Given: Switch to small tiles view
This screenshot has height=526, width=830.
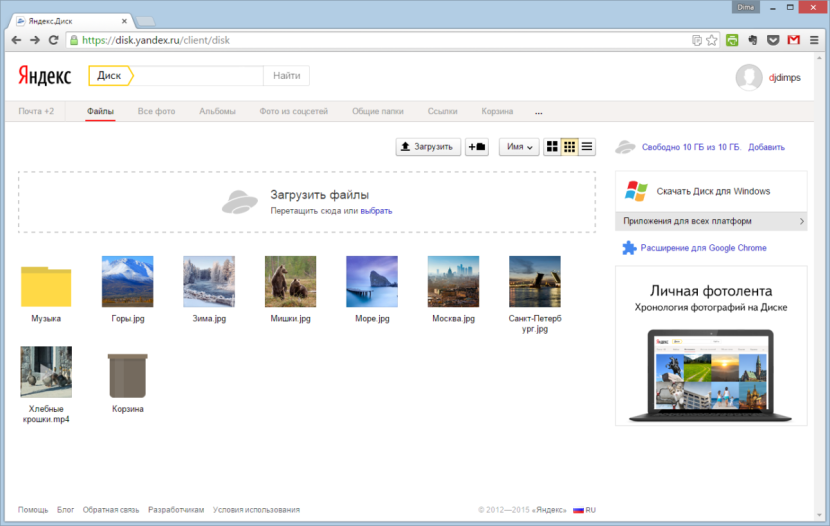Looking at the screenshot, I should [x=570, y=147].
